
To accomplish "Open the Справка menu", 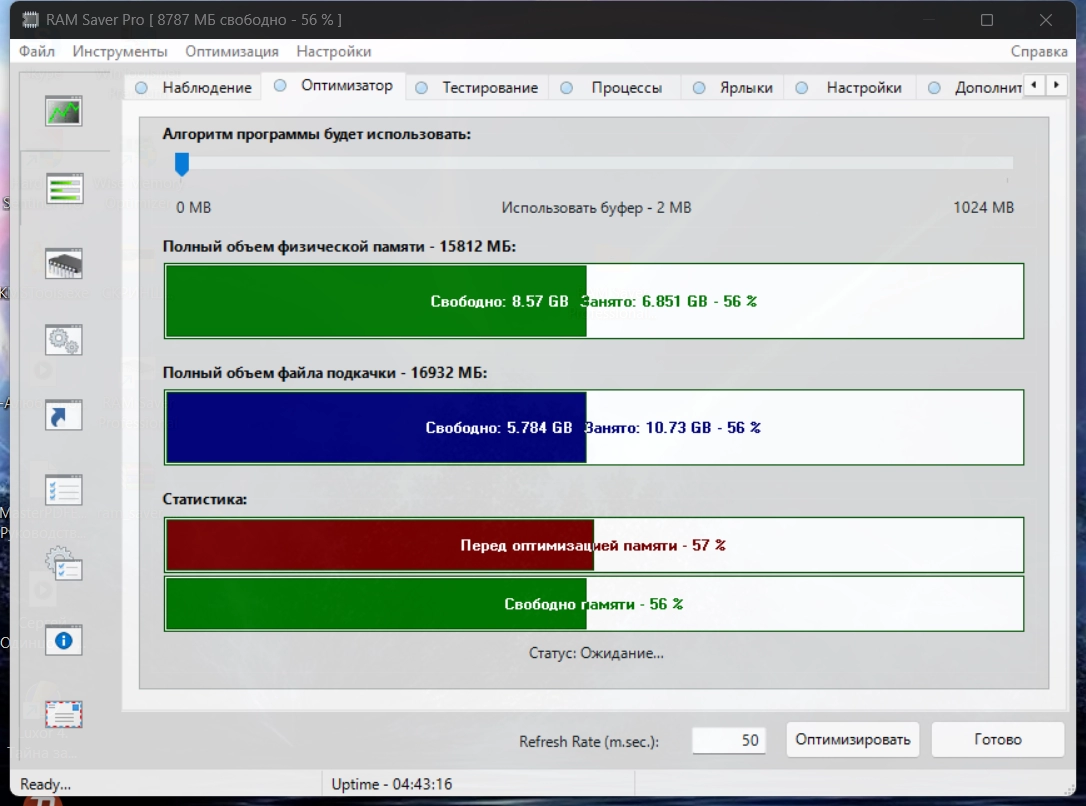I will click(1039, 51).
